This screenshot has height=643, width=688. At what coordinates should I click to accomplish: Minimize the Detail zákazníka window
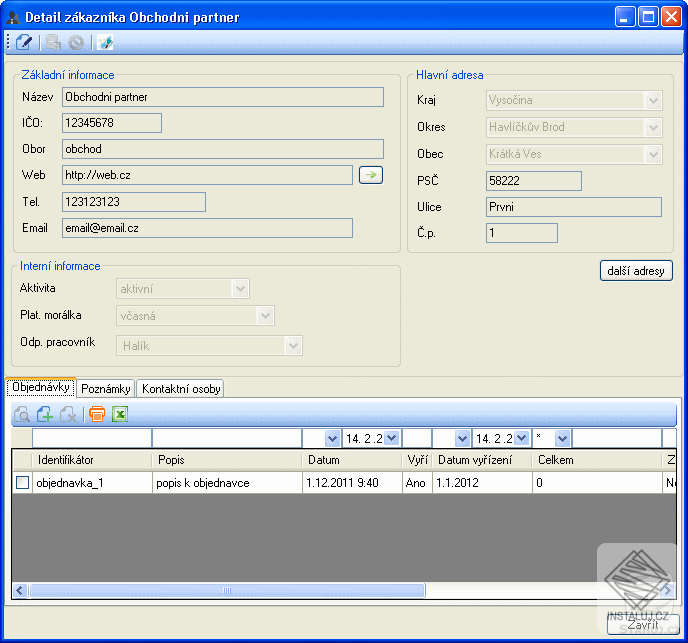625,18
